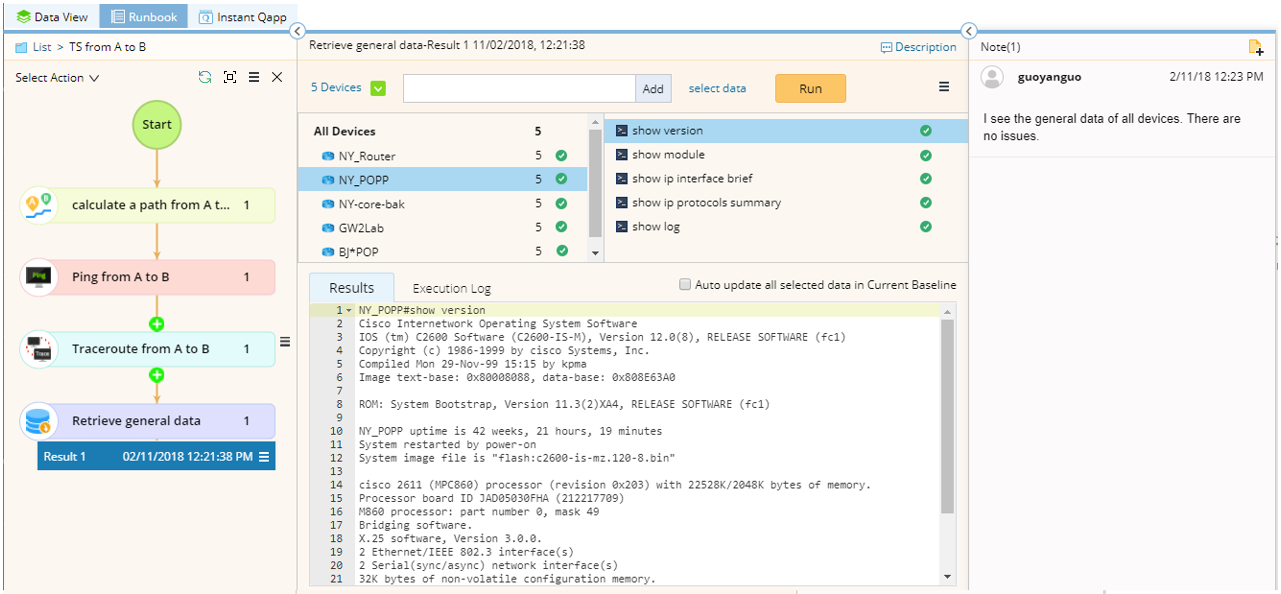Open the Traceroute node hamburger menu
The height and width of the screenshot is (594, 1281).
tap(285, 342)
